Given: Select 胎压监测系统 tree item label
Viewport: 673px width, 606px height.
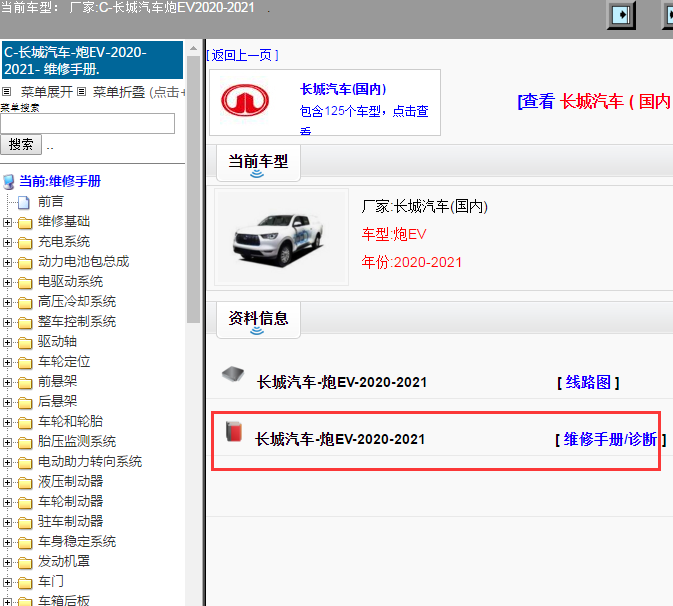Looking at the screenshot, I should pos(77,441).
